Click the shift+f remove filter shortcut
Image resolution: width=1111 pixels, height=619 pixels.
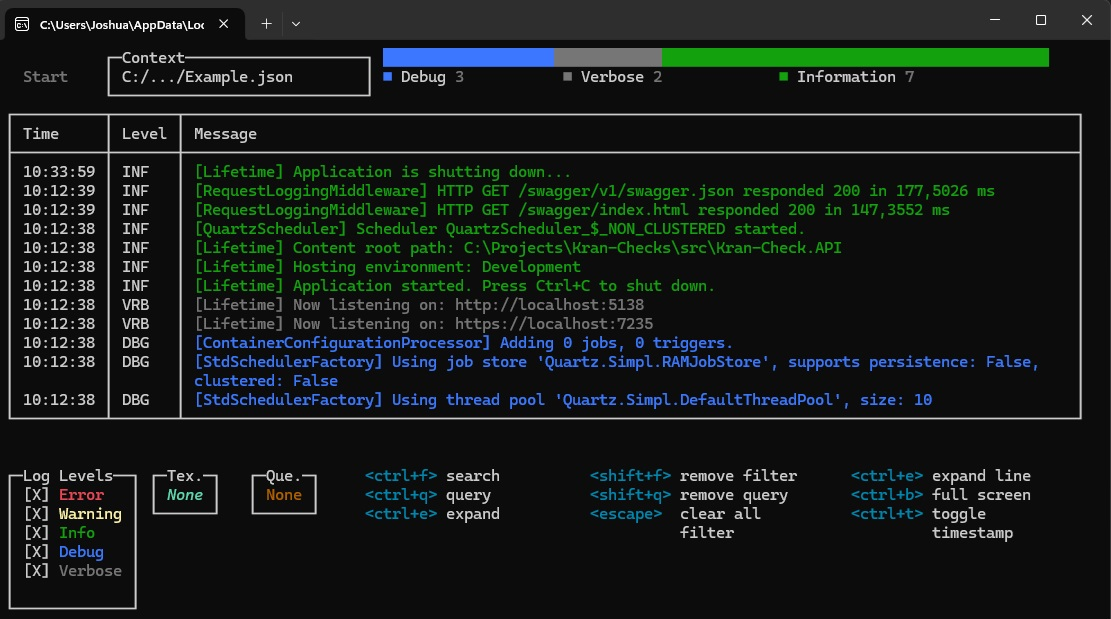[x=694, y=476]
